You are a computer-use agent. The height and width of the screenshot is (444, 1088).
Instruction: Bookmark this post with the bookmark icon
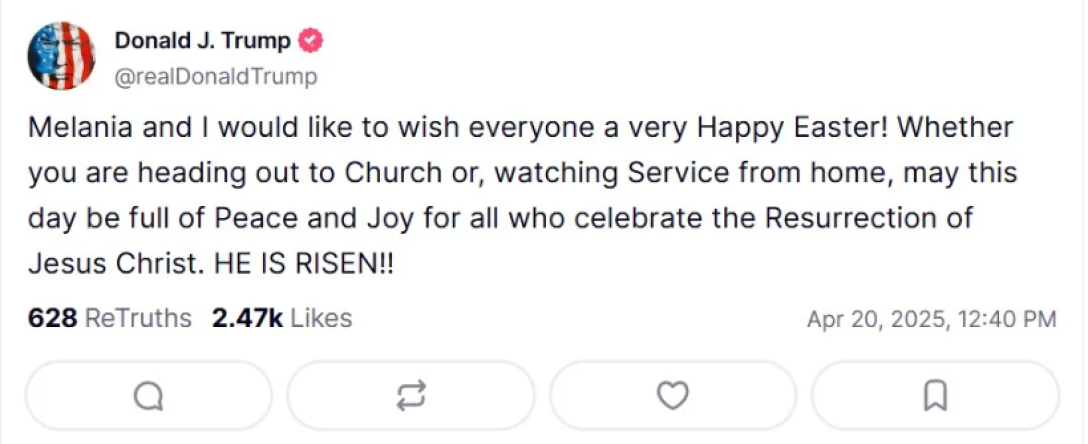(x=935, y=397)
